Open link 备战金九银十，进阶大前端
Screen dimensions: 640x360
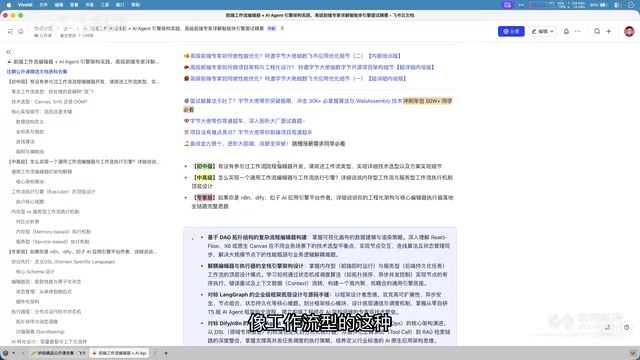pos(239,144)
